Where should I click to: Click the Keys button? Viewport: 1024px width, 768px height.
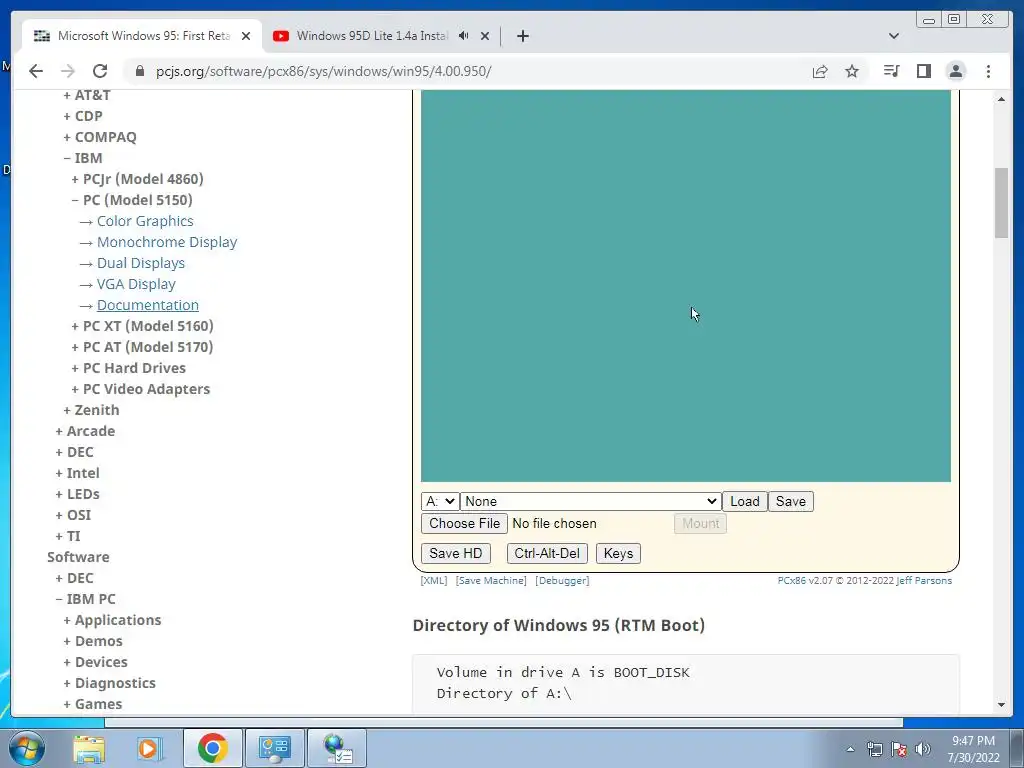(618, 554)
